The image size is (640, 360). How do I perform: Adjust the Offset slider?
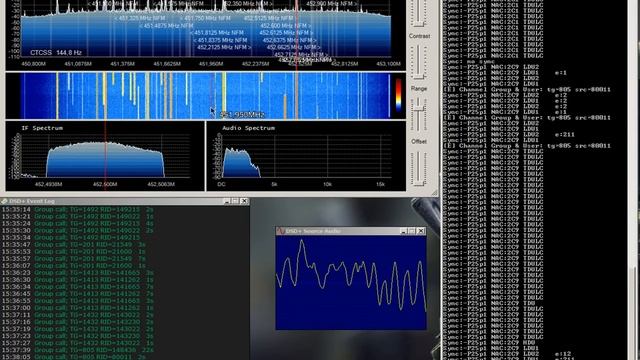419,168
